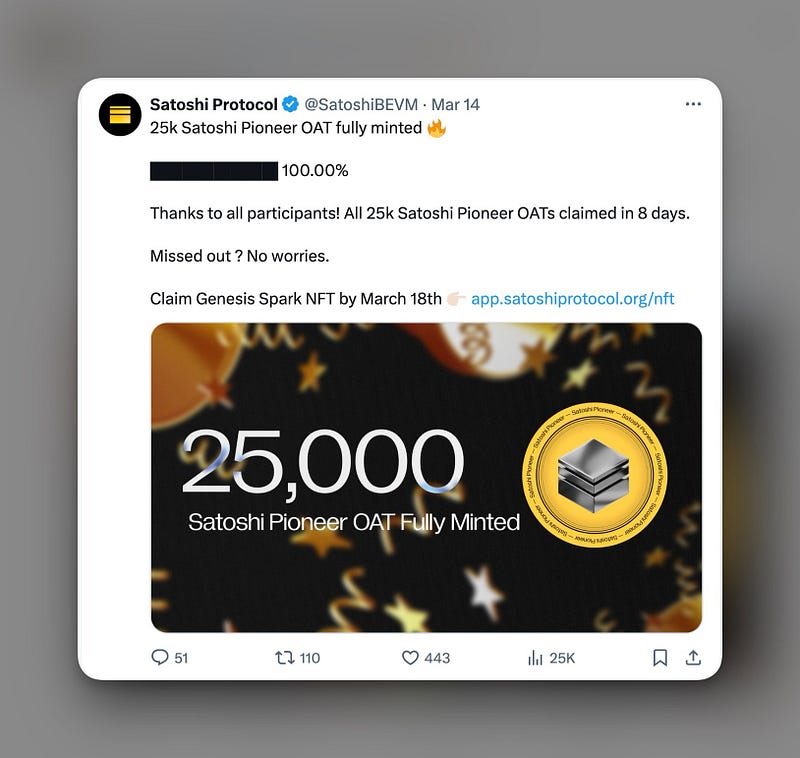Share the post with the upload arrow icon
This screenshot has height=758, width=800.
[x=693, y=658]
